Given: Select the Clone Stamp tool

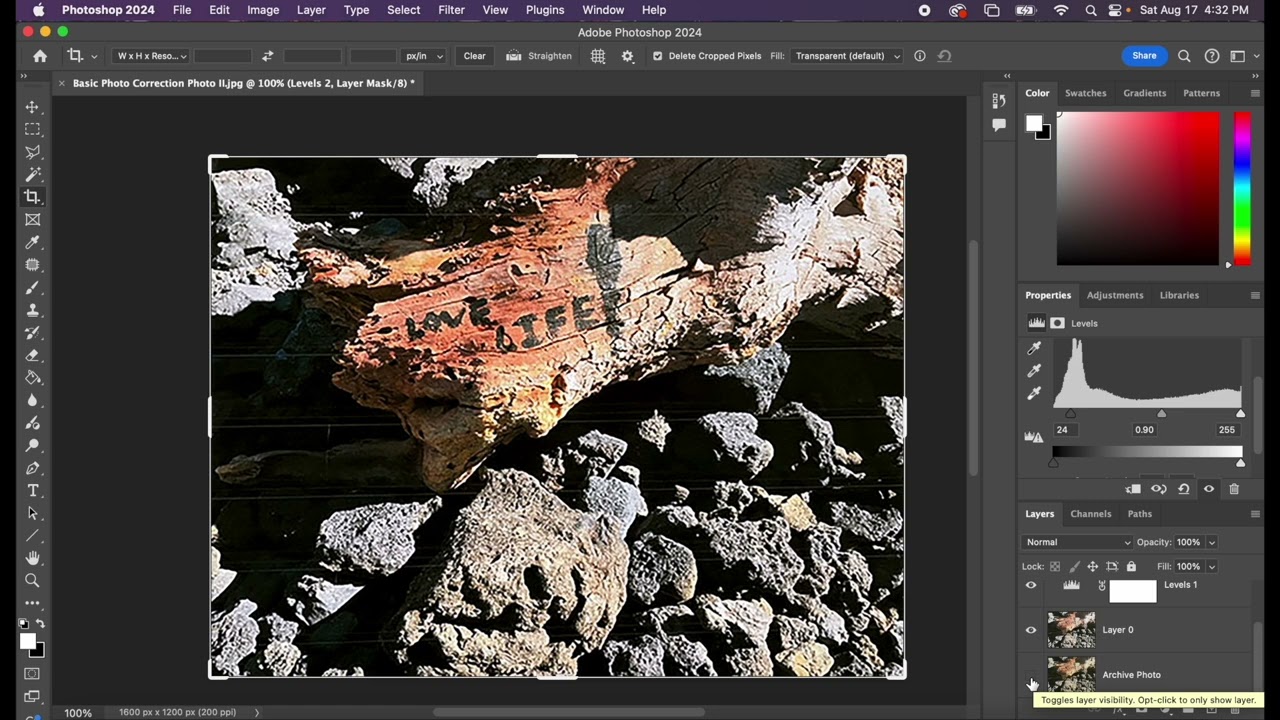Looking at the screenshot, I should click(x=33, y=311).
